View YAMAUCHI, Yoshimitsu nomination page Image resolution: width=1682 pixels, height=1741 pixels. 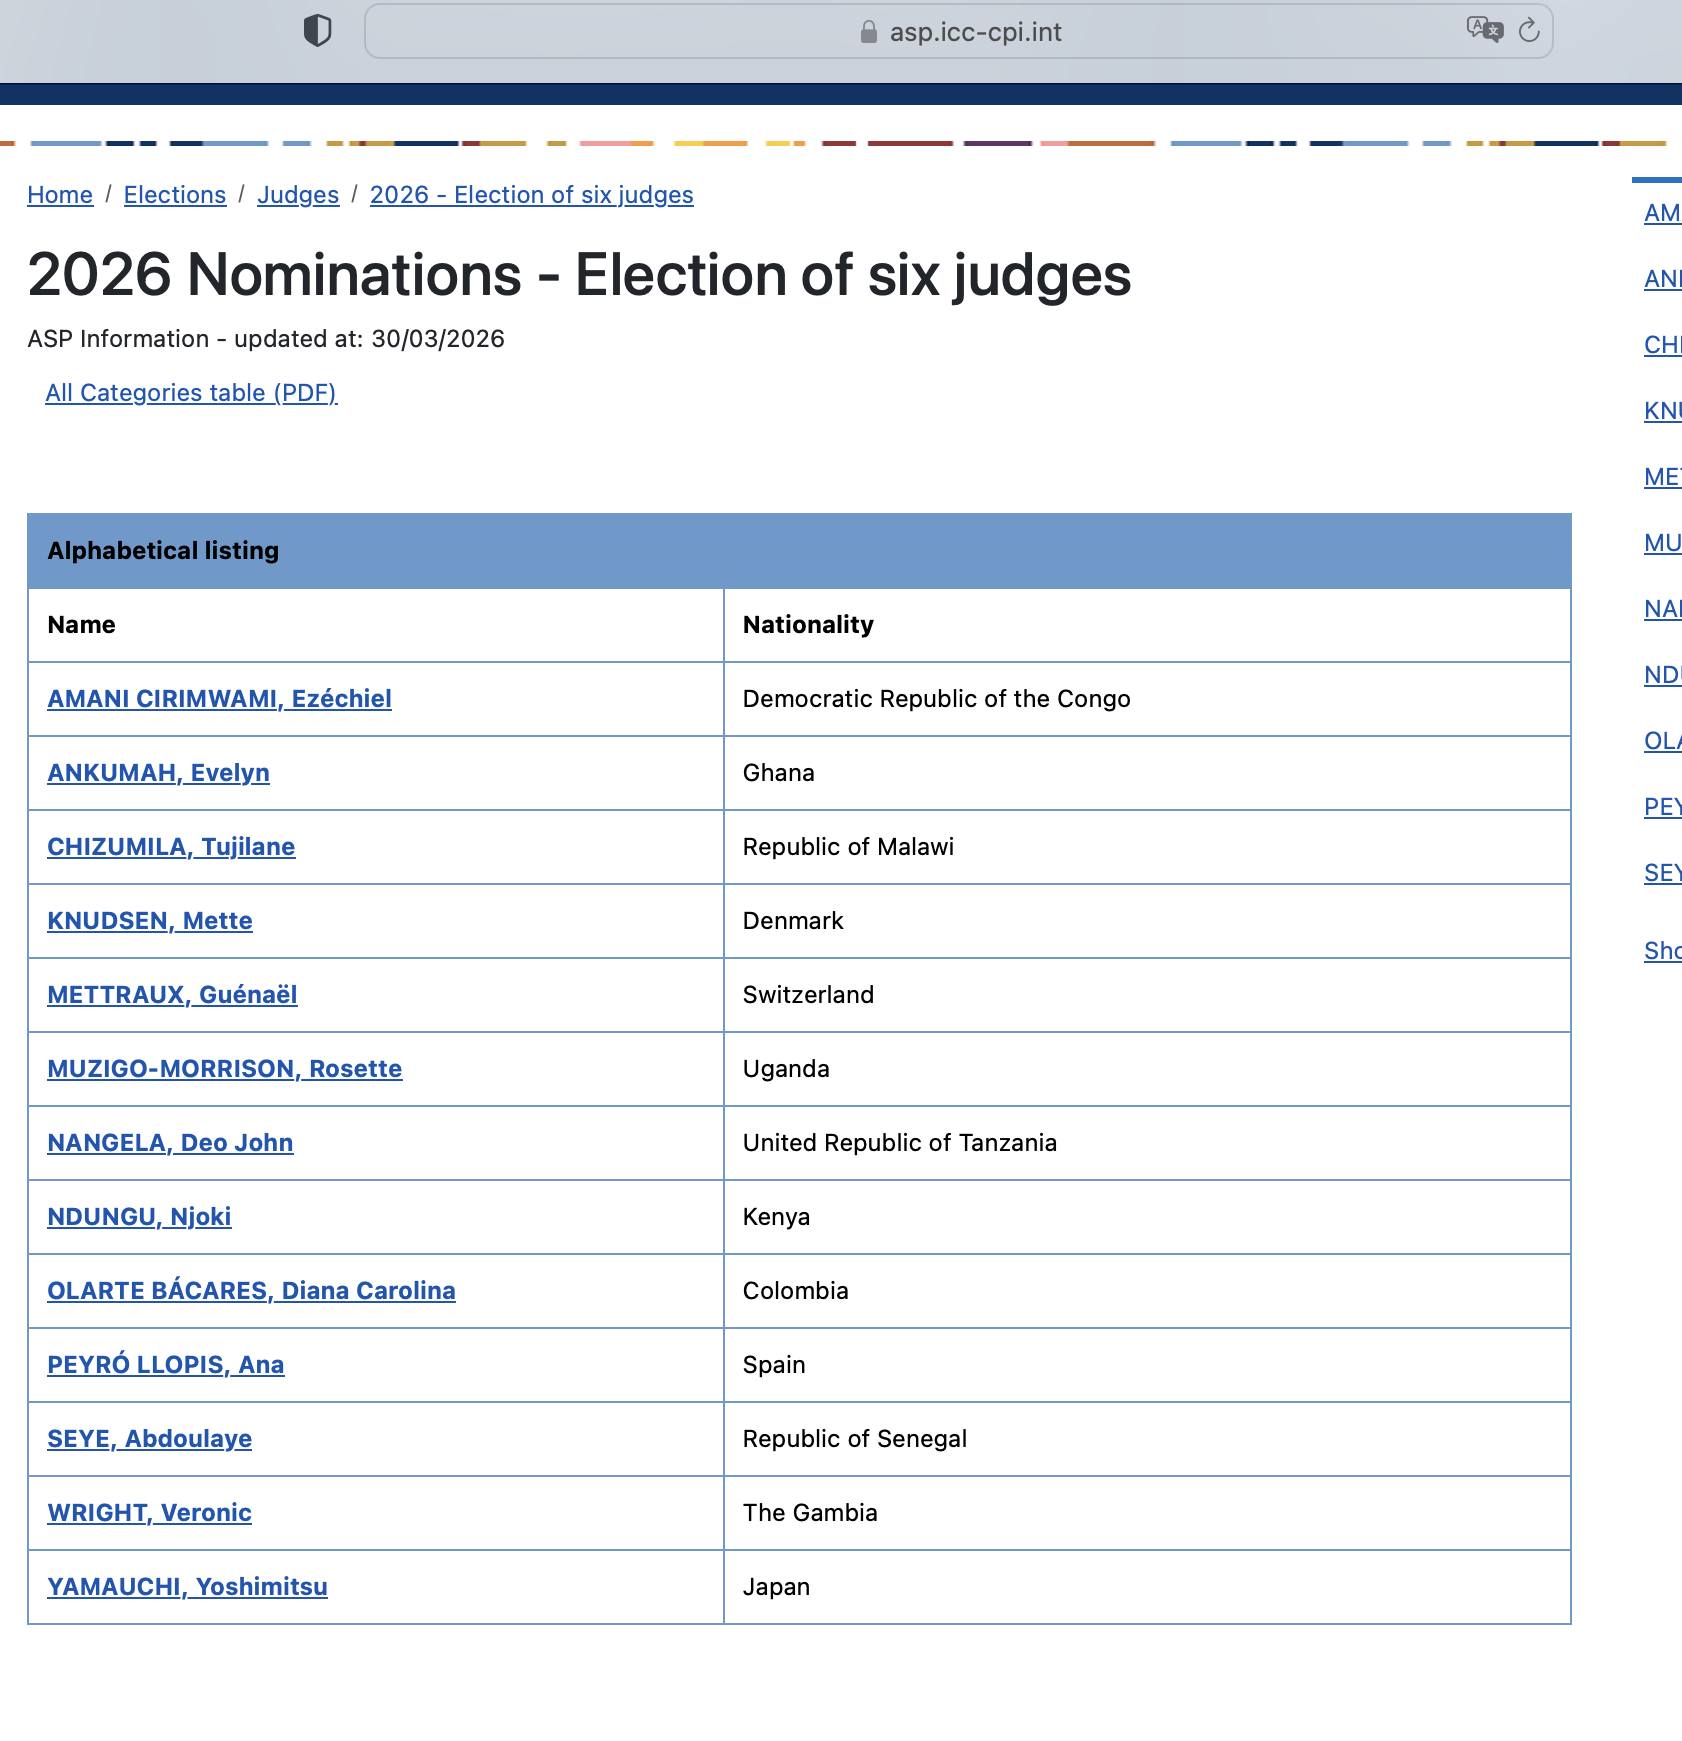coord(187,1587)
